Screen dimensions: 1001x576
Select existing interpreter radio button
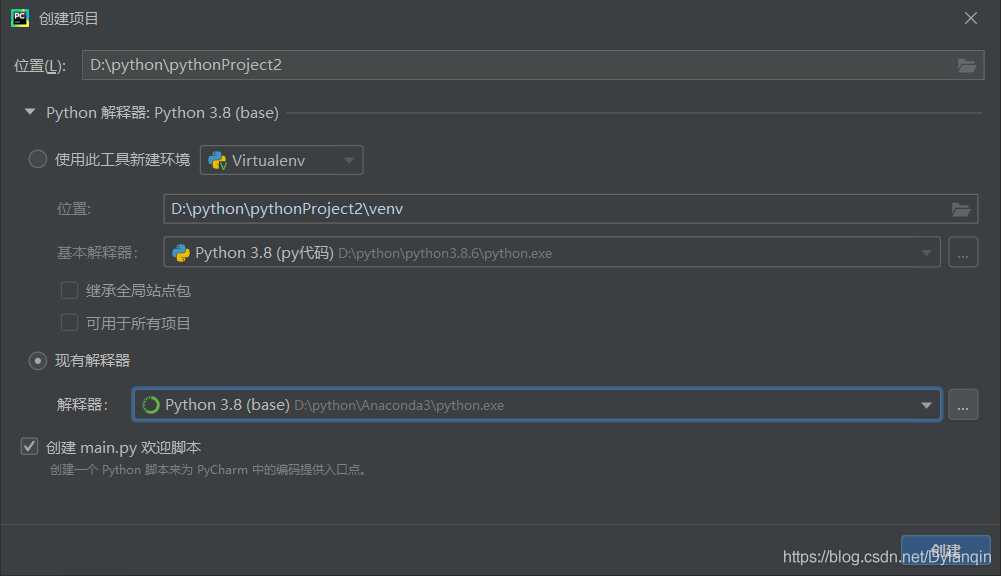(x=38, y=361)
